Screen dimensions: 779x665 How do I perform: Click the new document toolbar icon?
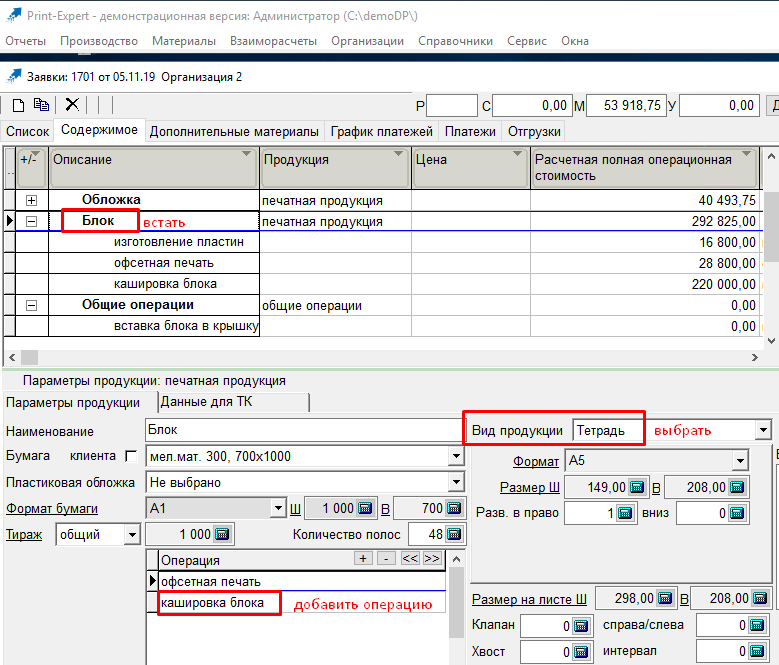[x=18, y=105]
